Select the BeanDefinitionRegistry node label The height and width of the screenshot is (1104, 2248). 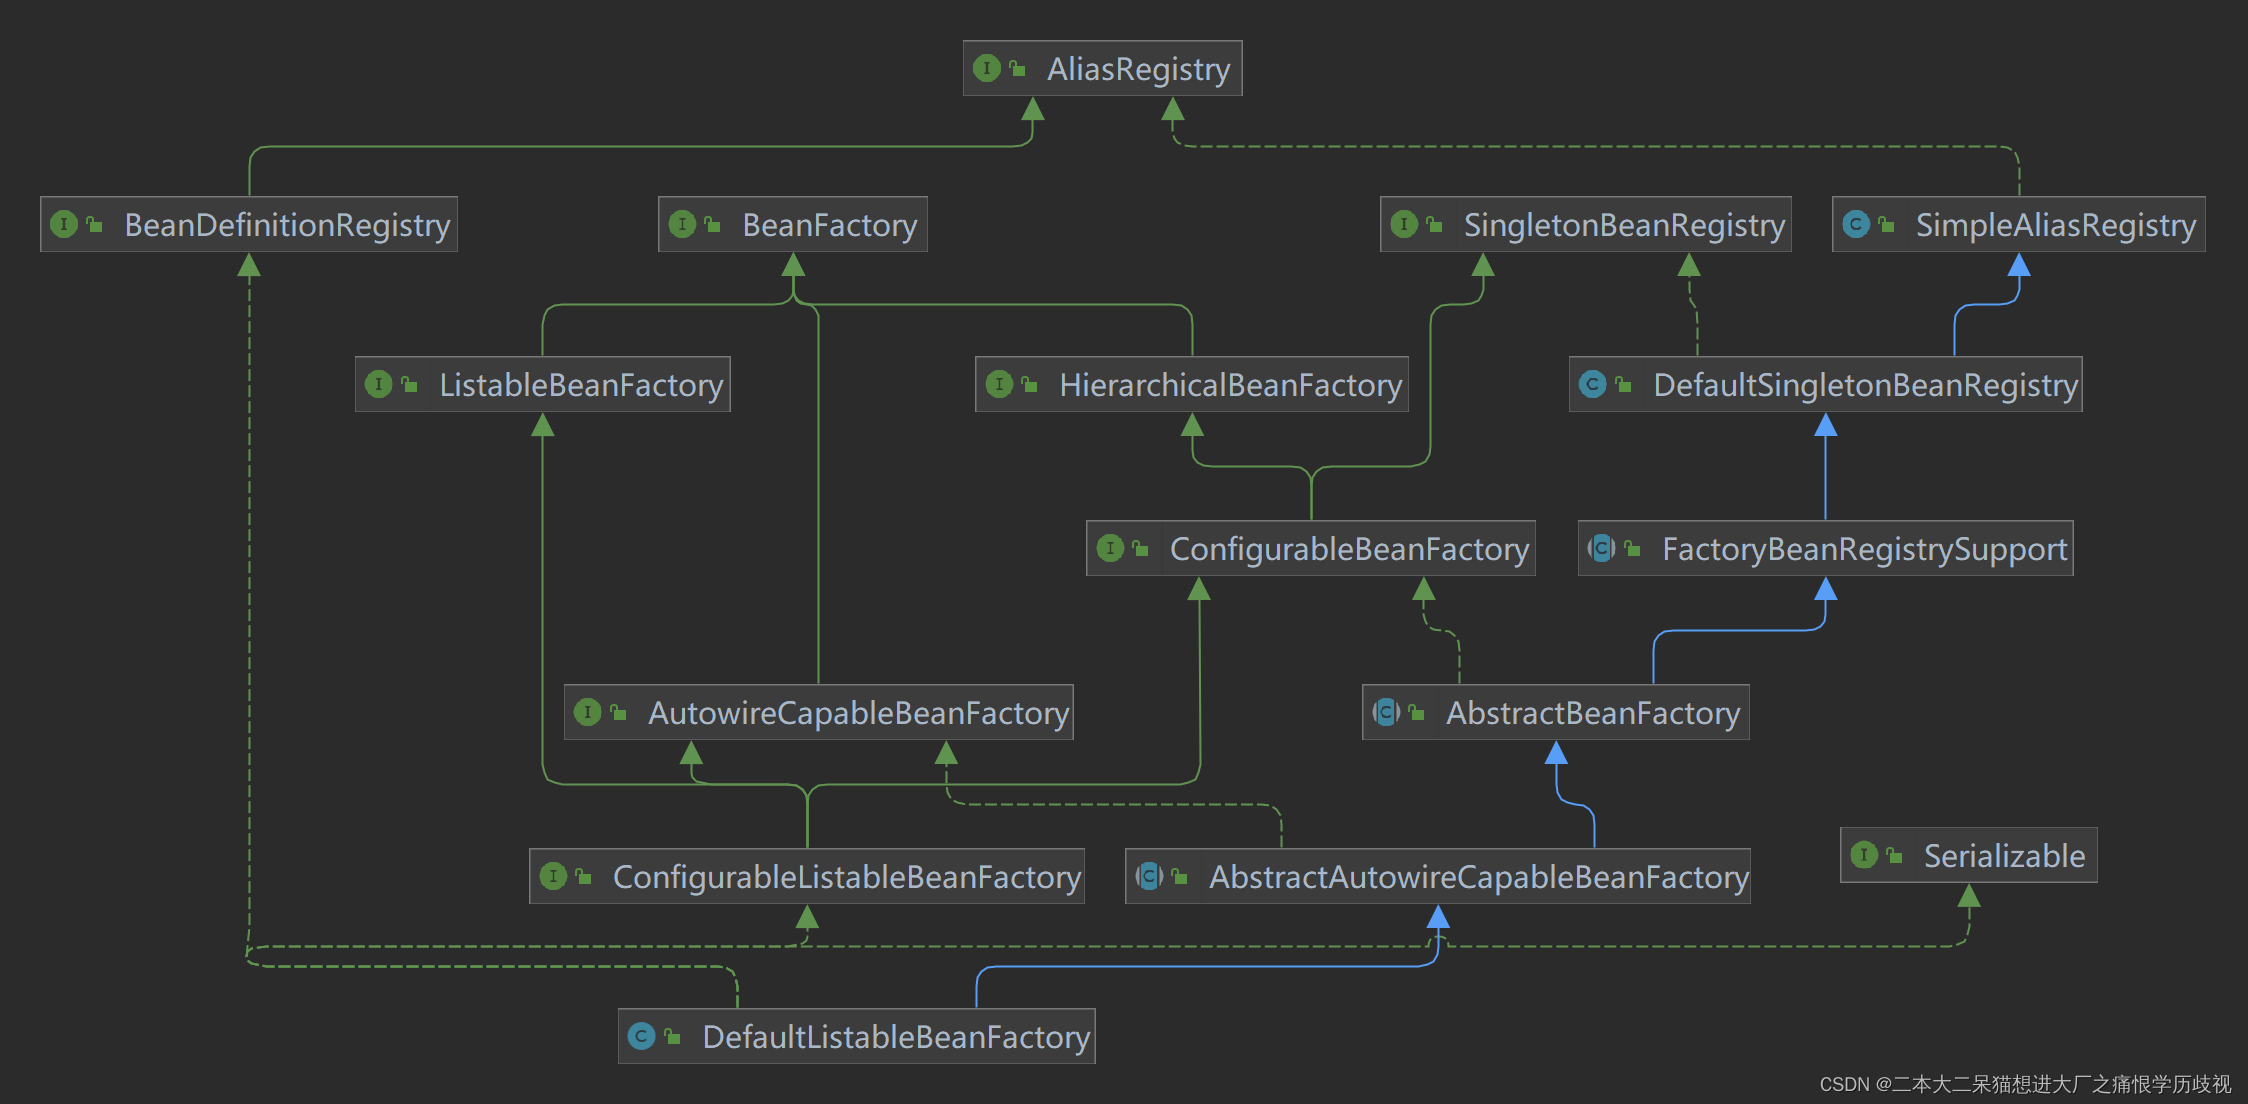click(287, 225)
